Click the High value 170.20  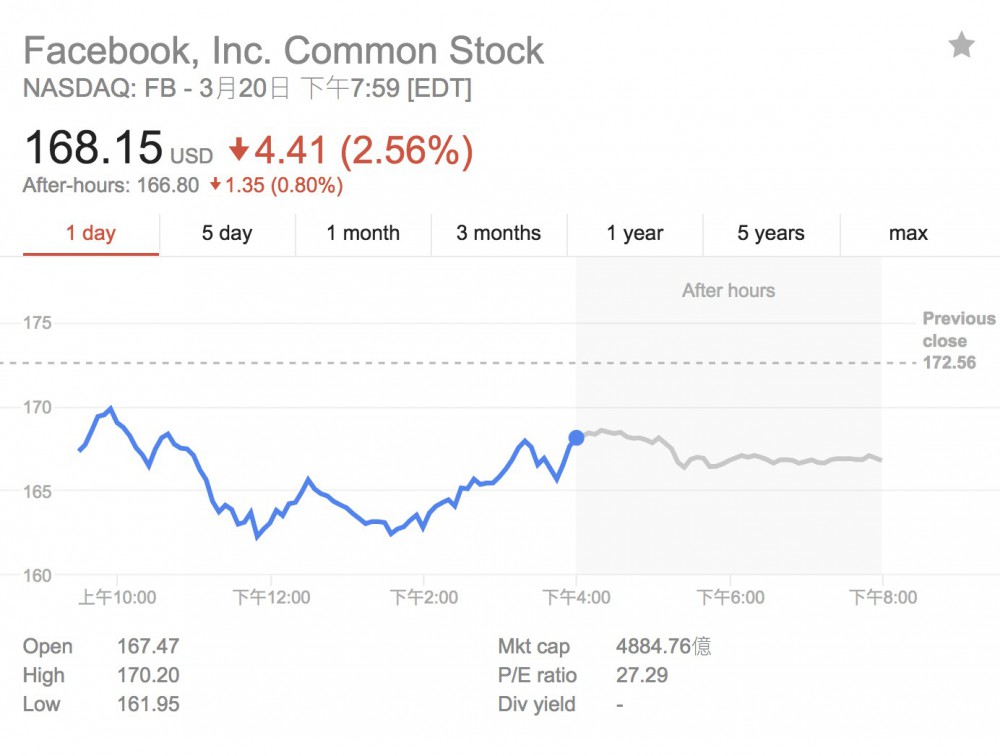[x=148, y=676]
